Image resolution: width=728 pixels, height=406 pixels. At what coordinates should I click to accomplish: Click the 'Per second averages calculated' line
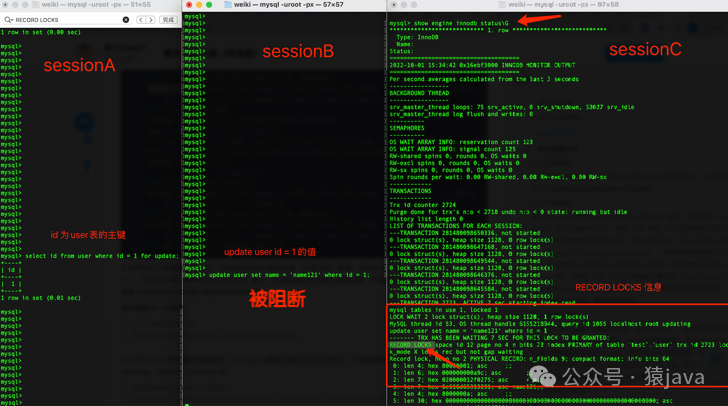click(484, 79)
